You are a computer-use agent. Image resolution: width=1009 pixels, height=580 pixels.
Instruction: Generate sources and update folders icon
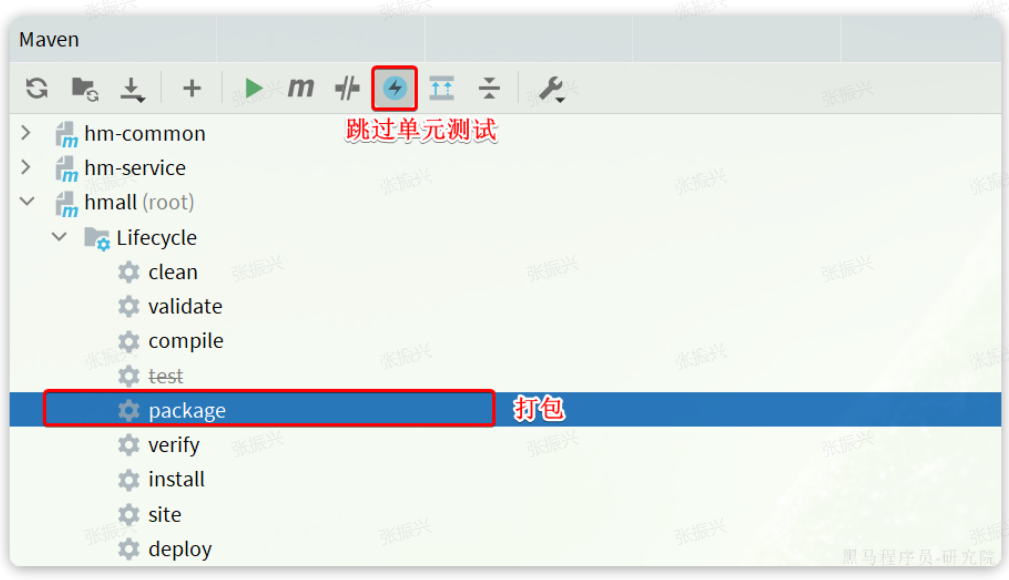click(84, 89)
